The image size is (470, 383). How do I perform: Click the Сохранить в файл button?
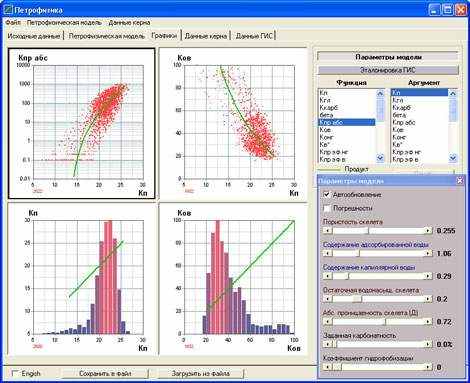105,374
